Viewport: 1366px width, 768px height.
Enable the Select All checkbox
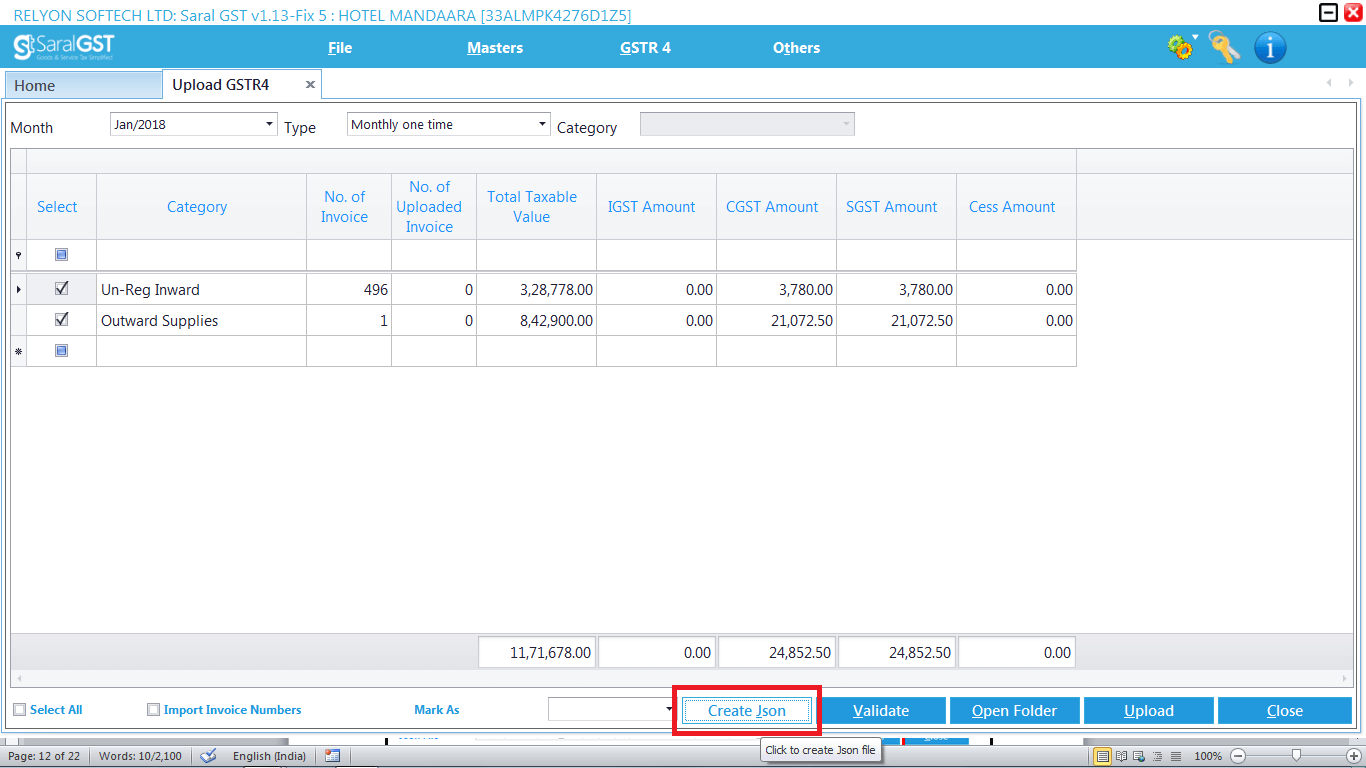(20, 710)
